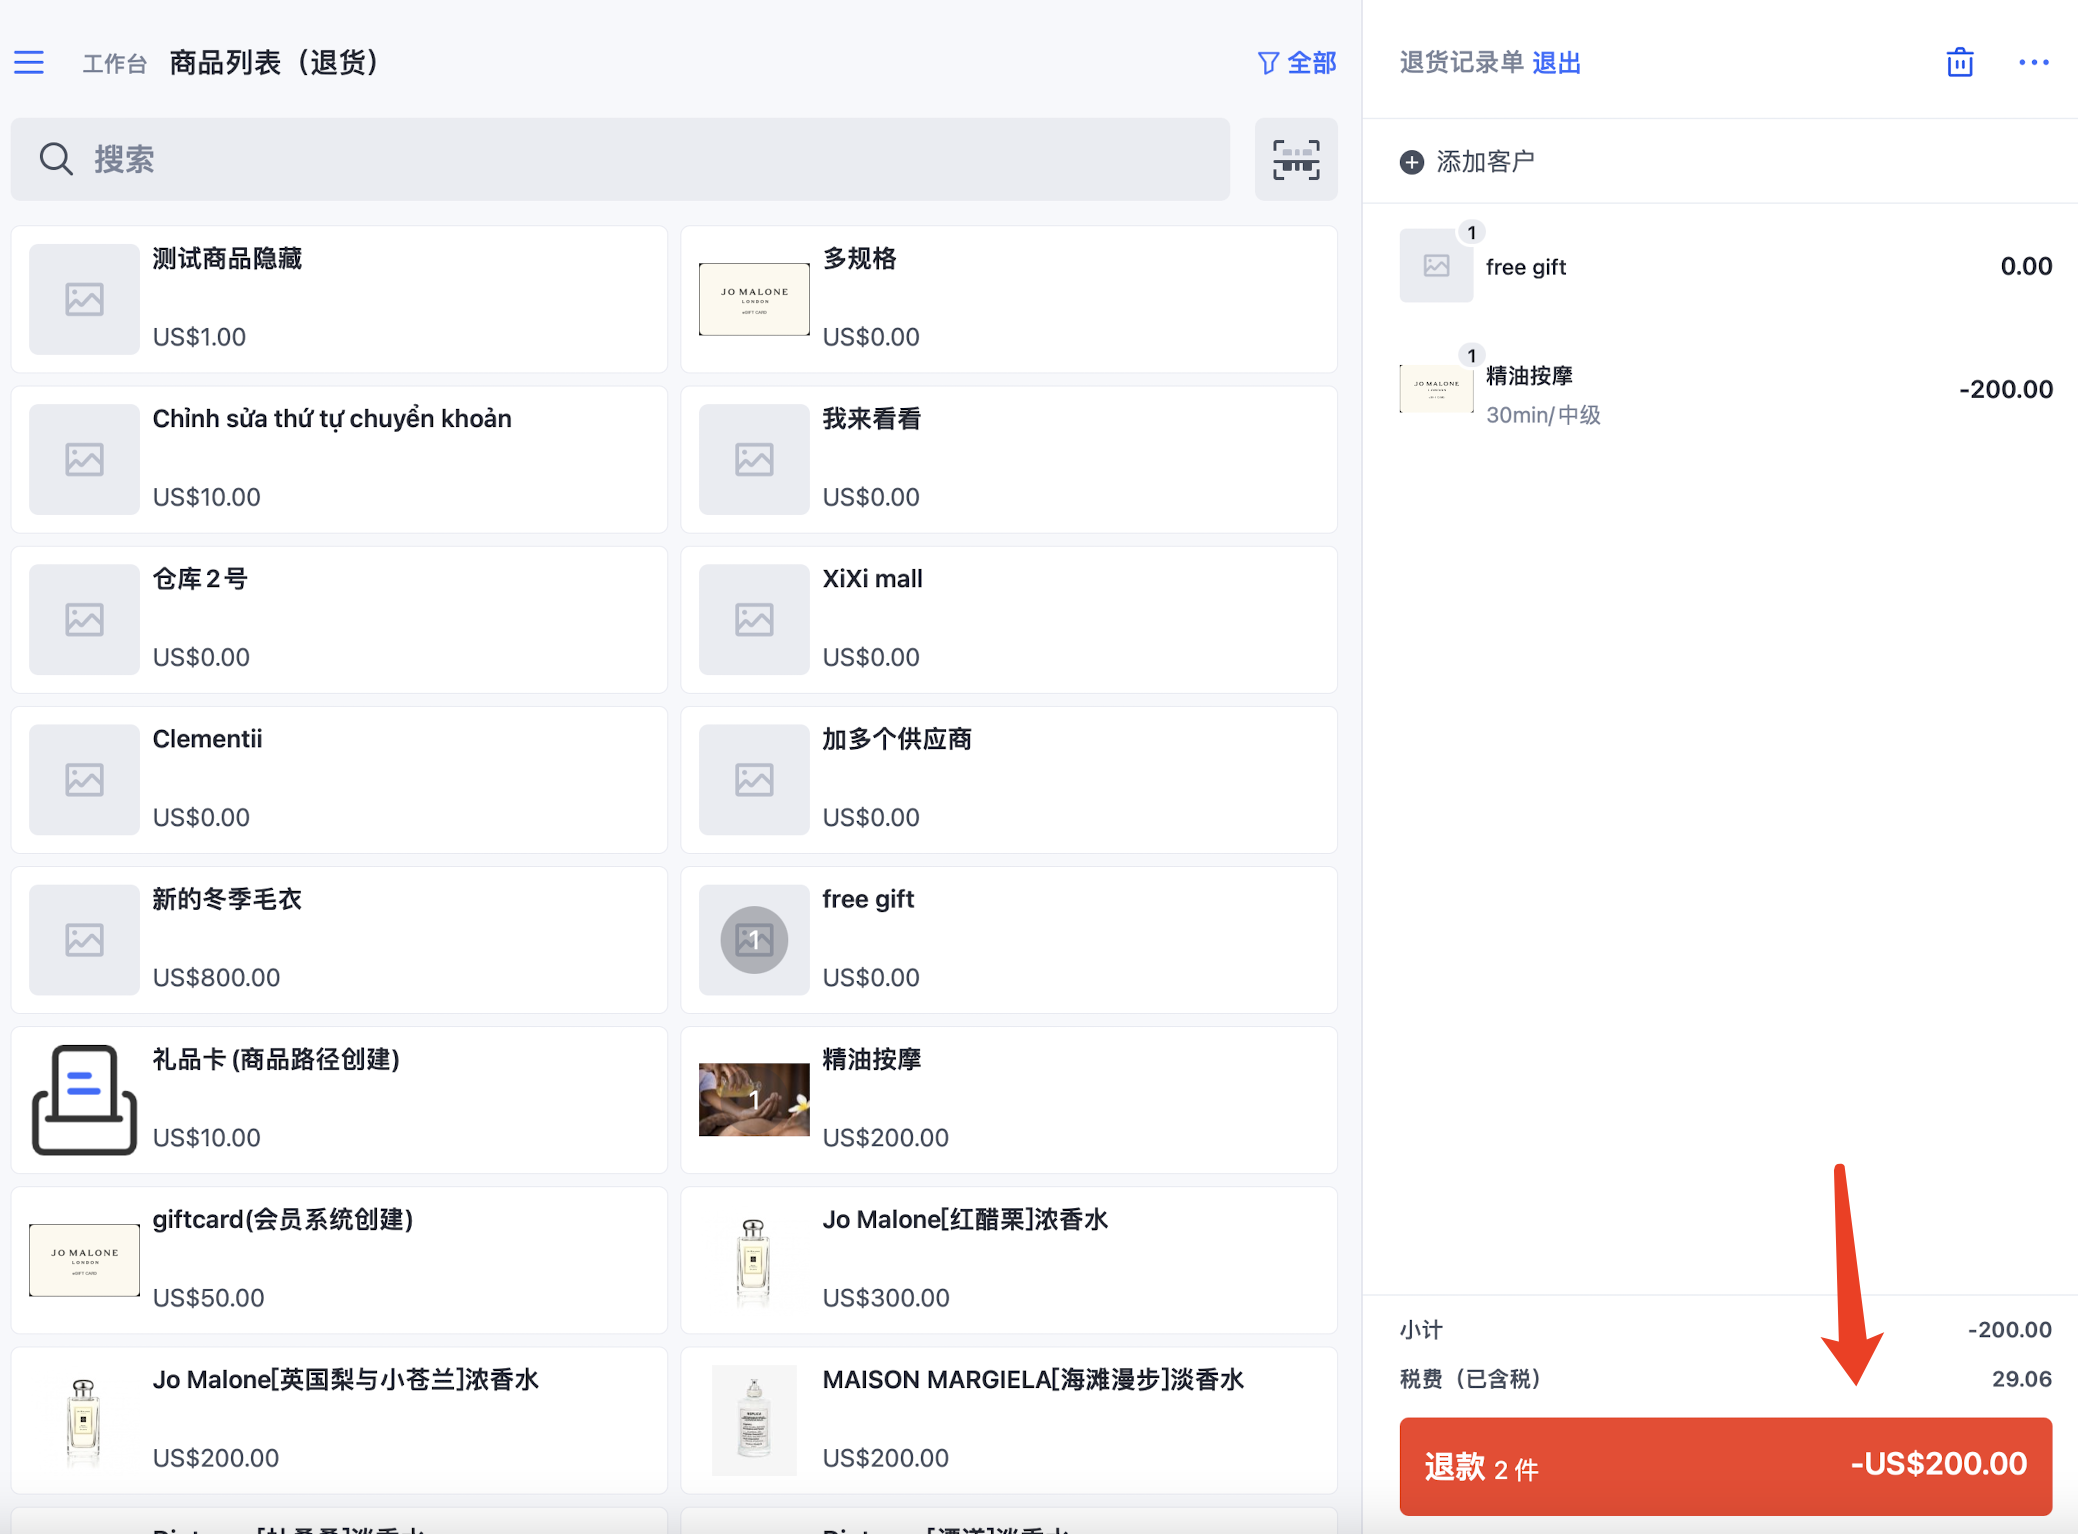Viewport: 2078px width, 1534px height.
Task: Open the 全部 filter
Action: pyautogui.click(x=1297, y=63)
